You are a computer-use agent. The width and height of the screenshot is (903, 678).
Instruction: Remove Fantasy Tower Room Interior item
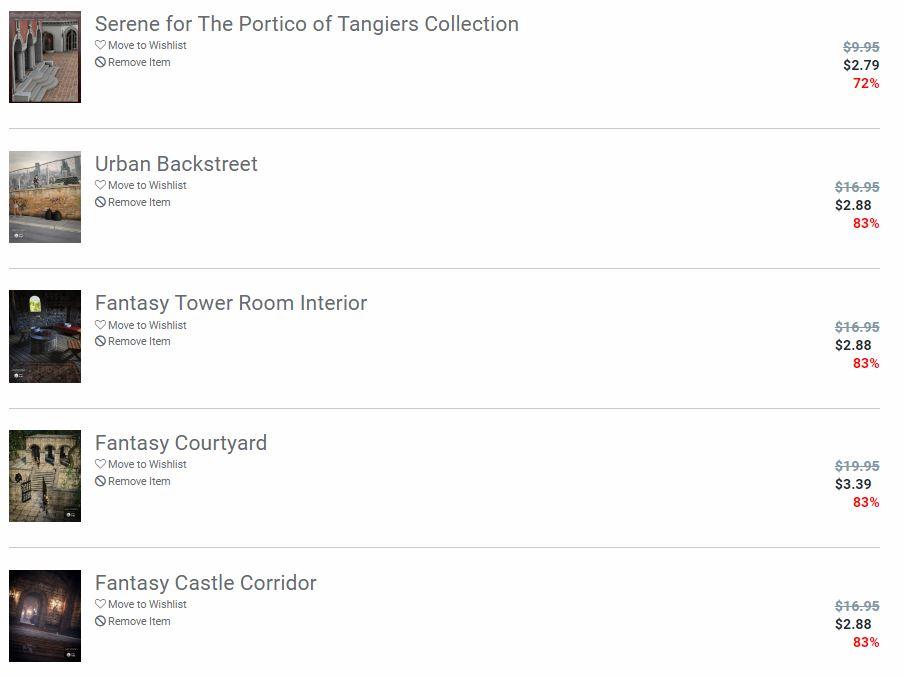[139, 341]
